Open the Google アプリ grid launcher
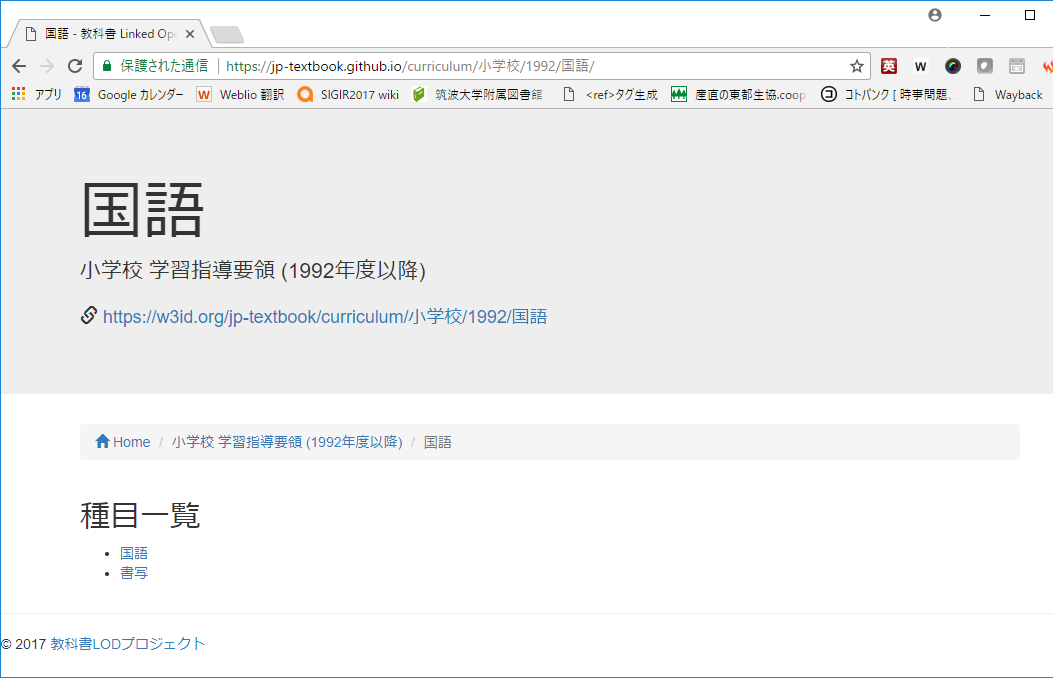This screenshot has height=678, width=1053. point(17,93)
